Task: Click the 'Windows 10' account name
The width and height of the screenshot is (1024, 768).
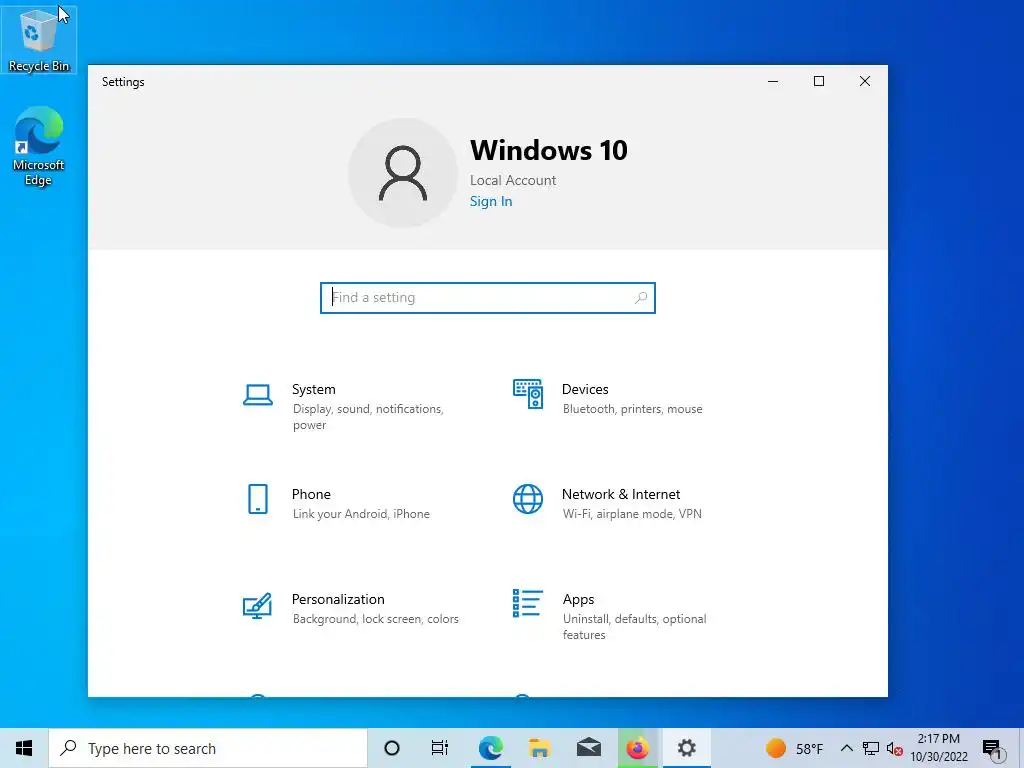Action: pyautogui.click(x=549, y=150)
